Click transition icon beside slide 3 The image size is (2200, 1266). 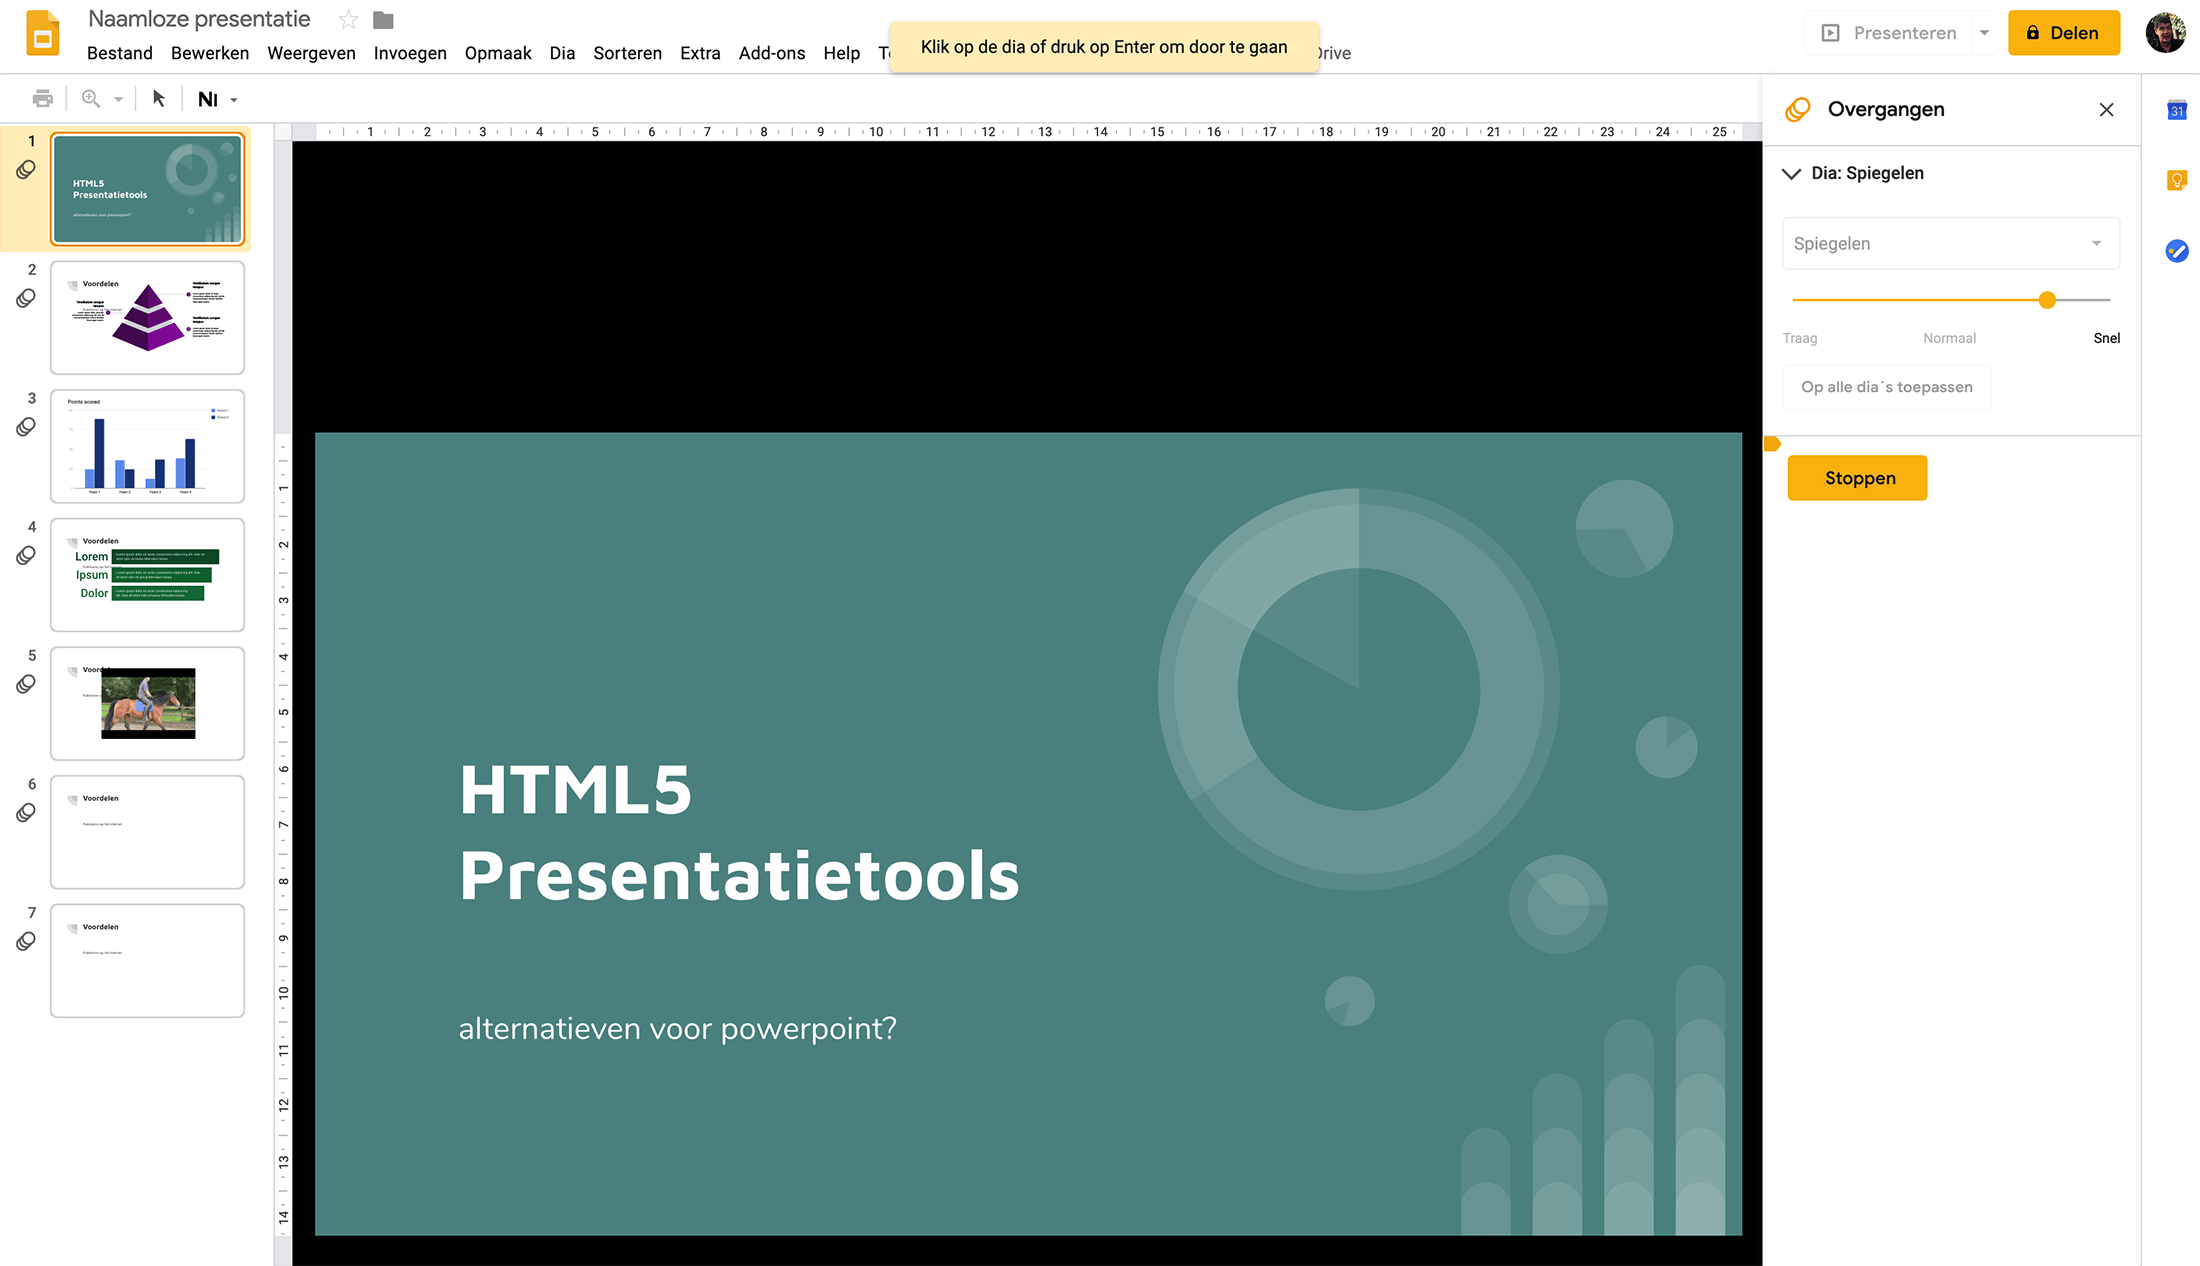[26, 428]
